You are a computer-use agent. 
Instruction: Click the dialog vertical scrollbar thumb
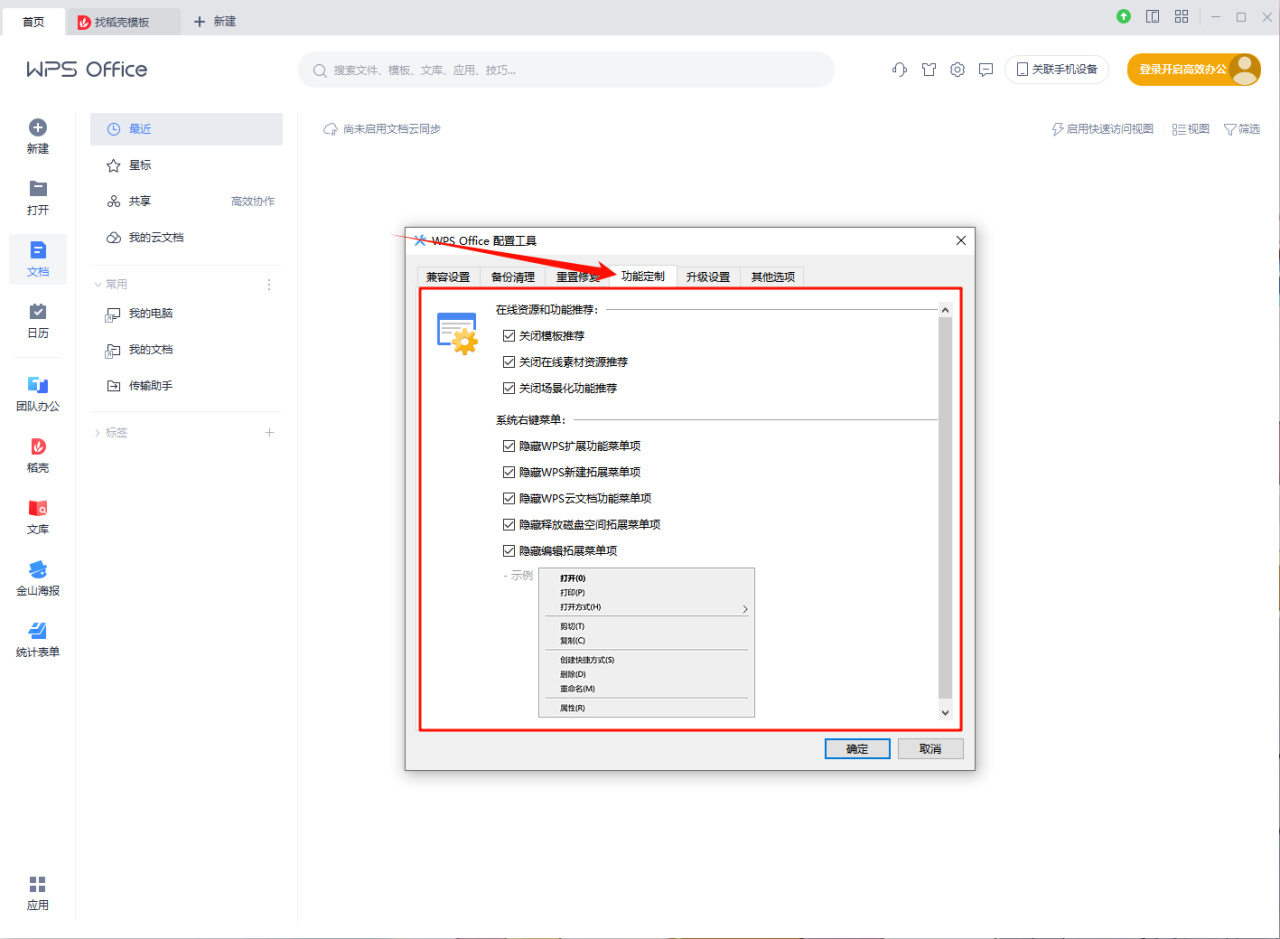coord(945,508)
